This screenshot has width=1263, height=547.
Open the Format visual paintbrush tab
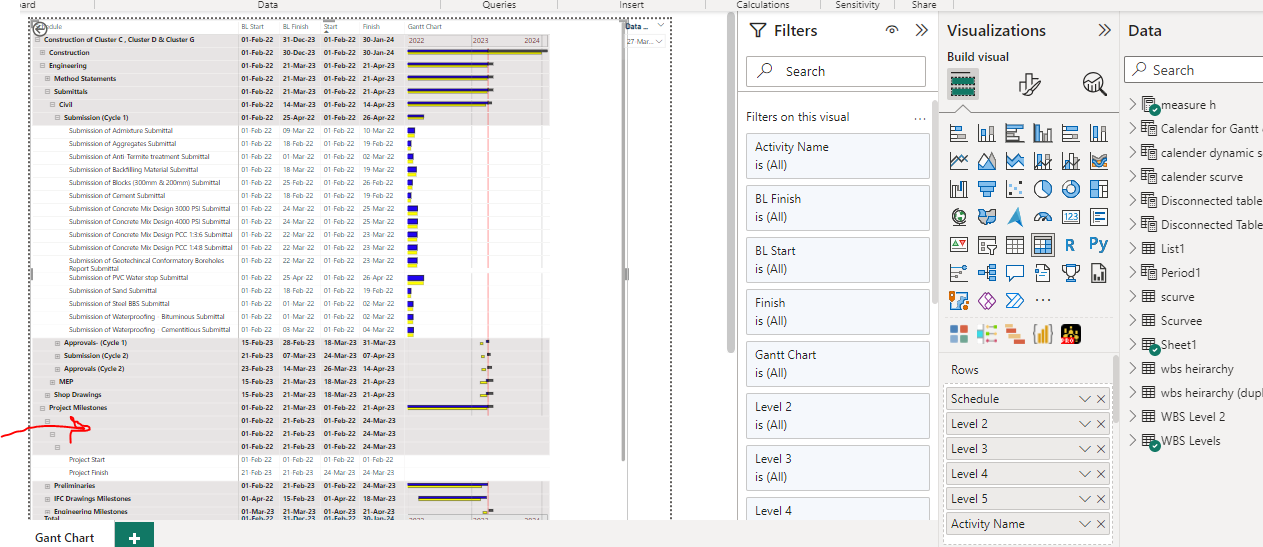pyautogui.click(x=1029, y=84)
